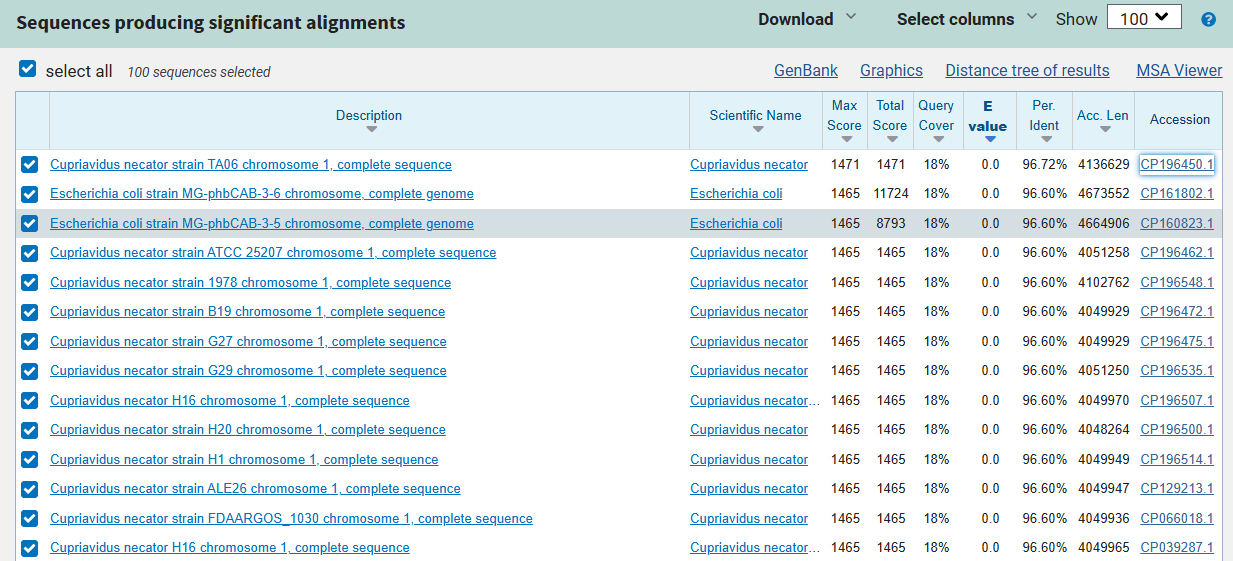Open Cupriavidus necator strain ATCC 25207 description
Screen dimensions: 1233x561
tap(273, 253)
